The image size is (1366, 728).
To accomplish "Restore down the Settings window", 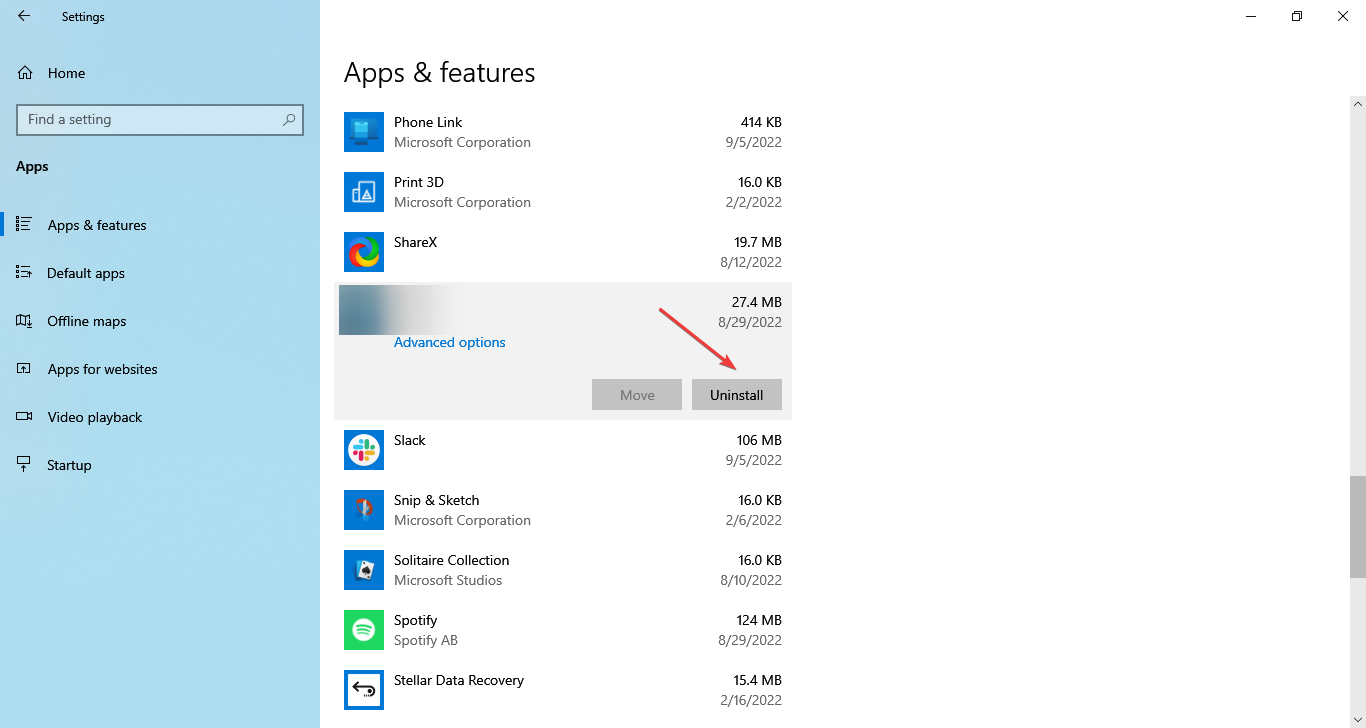I will point(1297,16).
